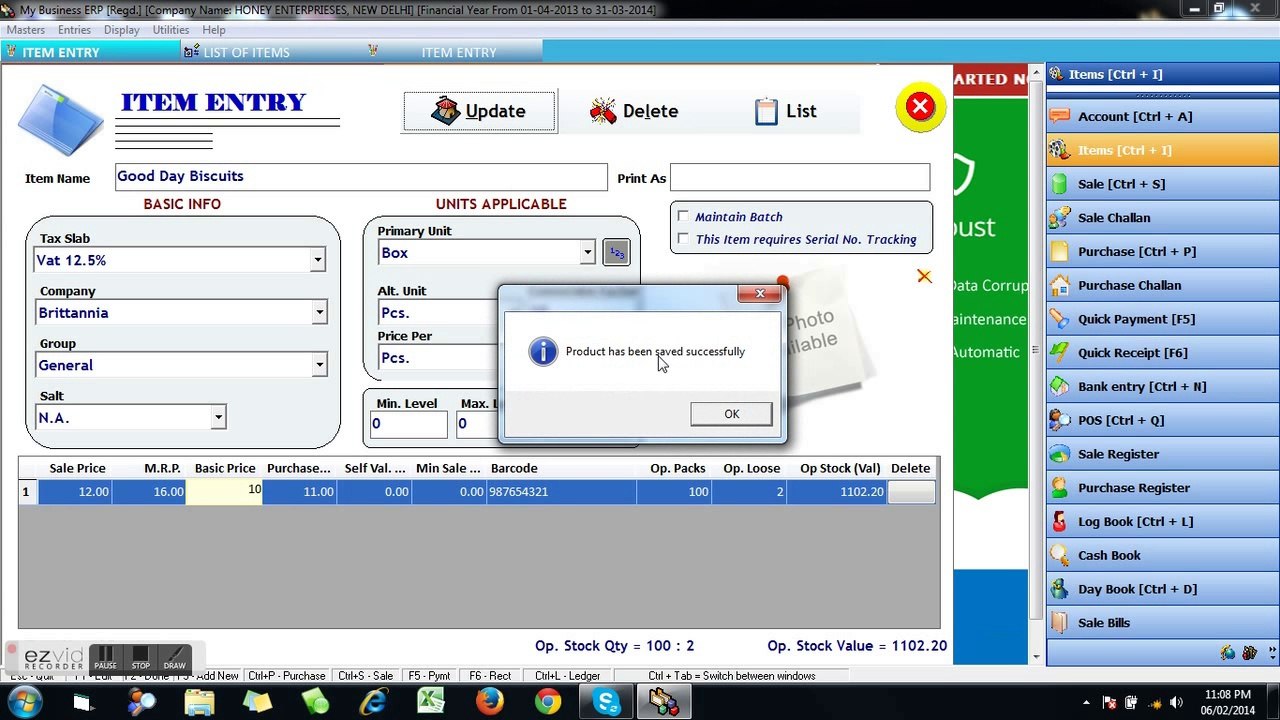Enable This Item requires Serial No. Tracking
Screen dimensions: 1280x720
[x=683, y=239]
